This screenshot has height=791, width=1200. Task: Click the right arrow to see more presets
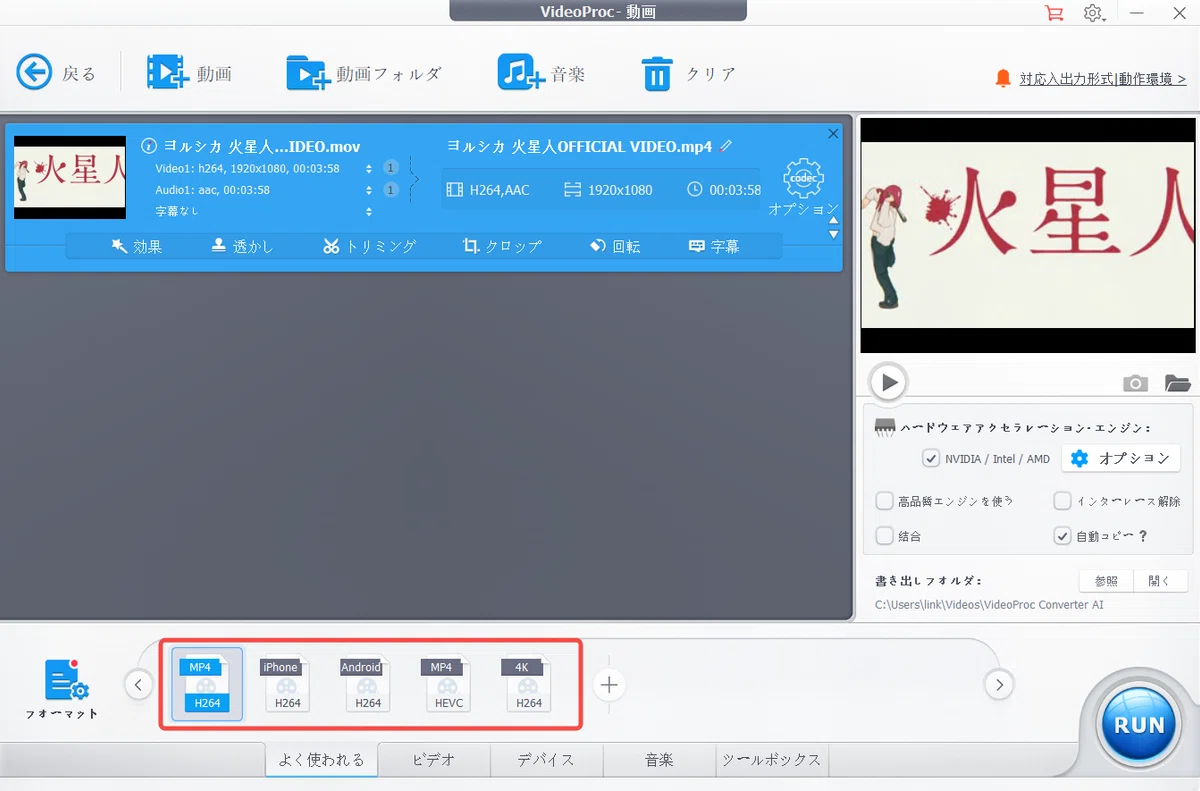coord(998,684)
